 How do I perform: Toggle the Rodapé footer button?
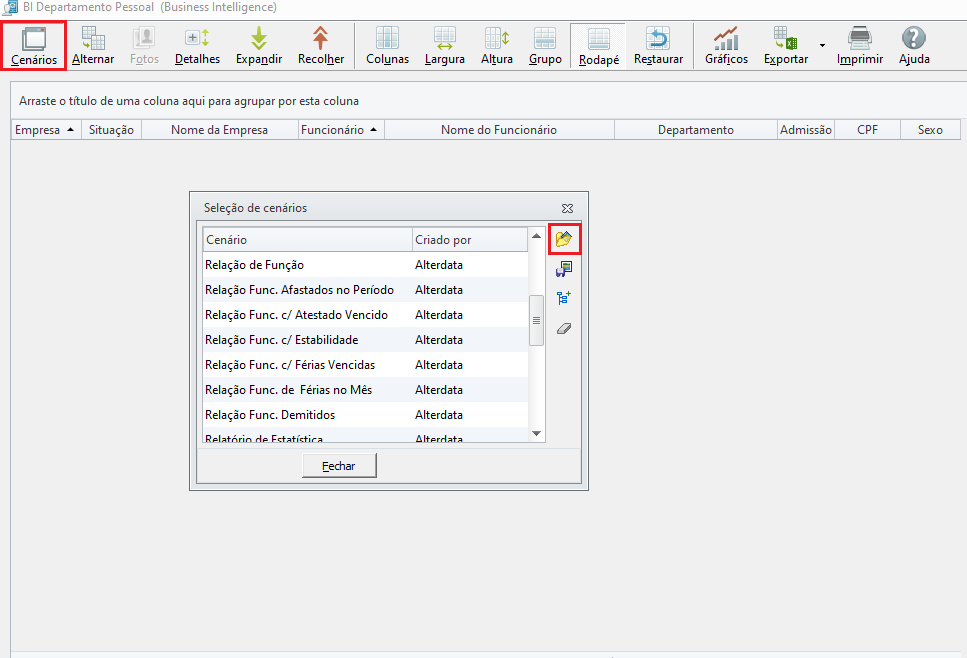click(x=599, y=46)
